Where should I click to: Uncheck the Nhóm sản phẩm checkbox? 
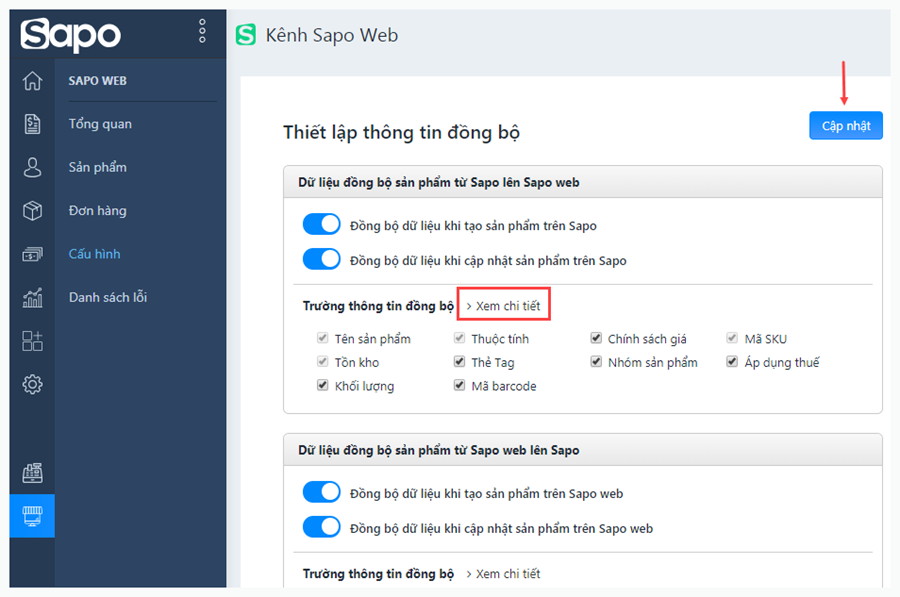pyautogui.click(x=596, y=362)
